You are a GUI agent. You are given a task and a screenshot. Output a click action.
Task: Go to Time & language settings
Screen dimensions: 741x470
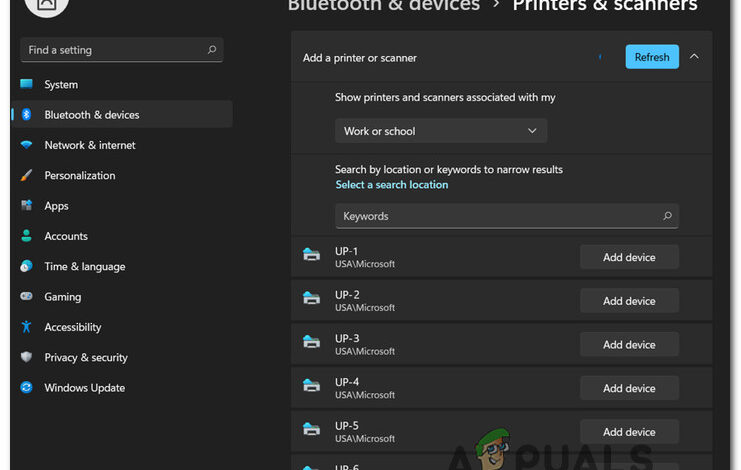point(85,267)
